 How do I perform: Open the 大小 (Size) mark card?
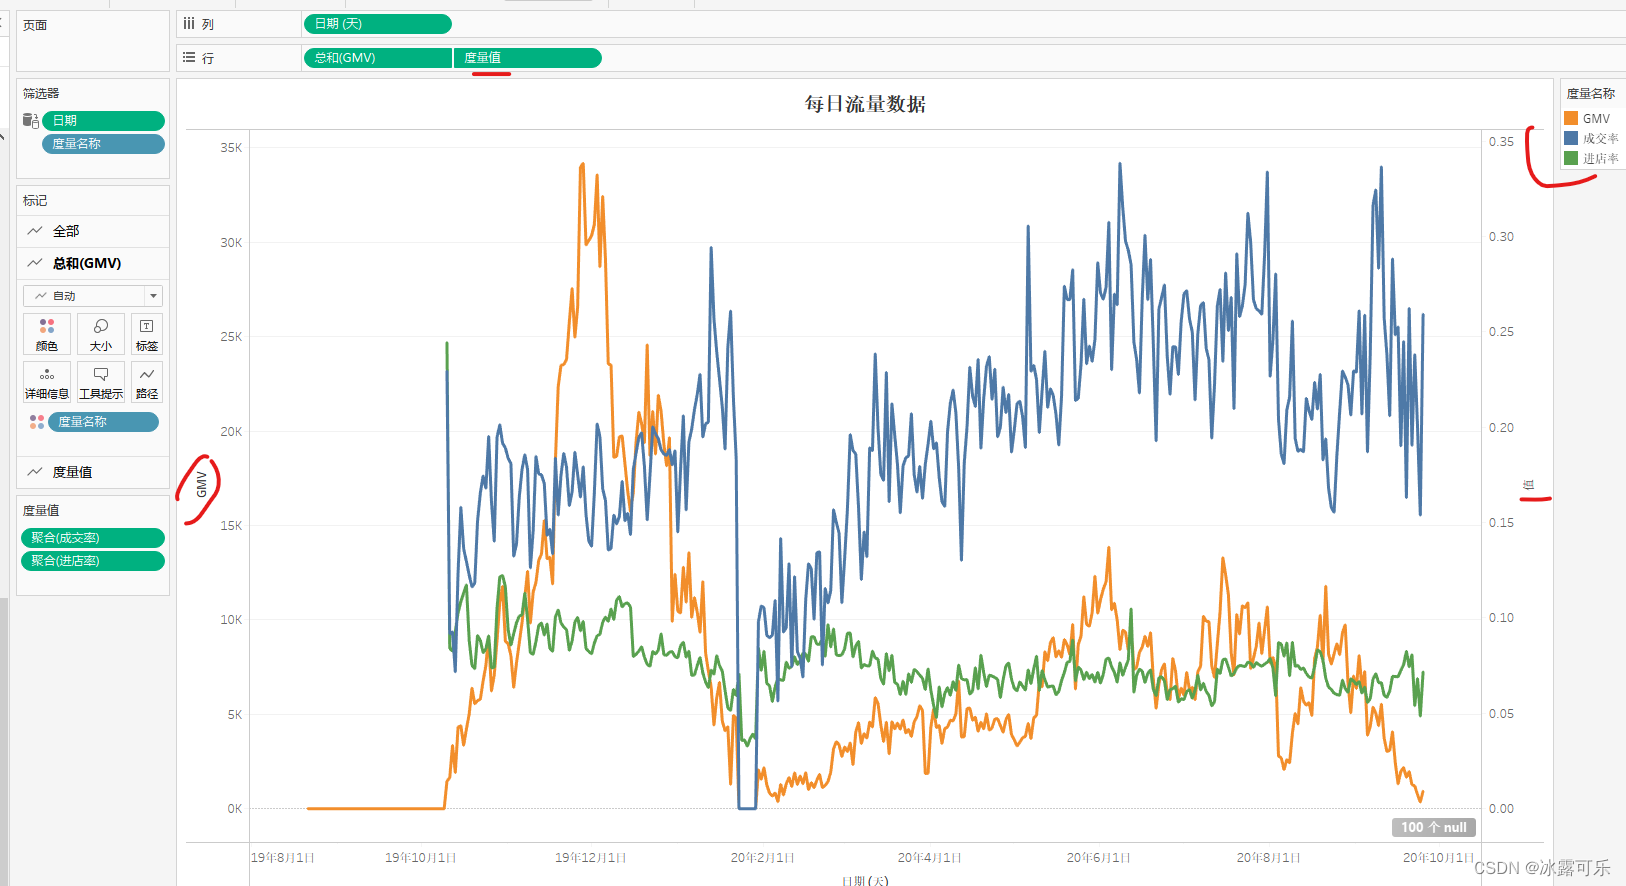click(101, 334)
